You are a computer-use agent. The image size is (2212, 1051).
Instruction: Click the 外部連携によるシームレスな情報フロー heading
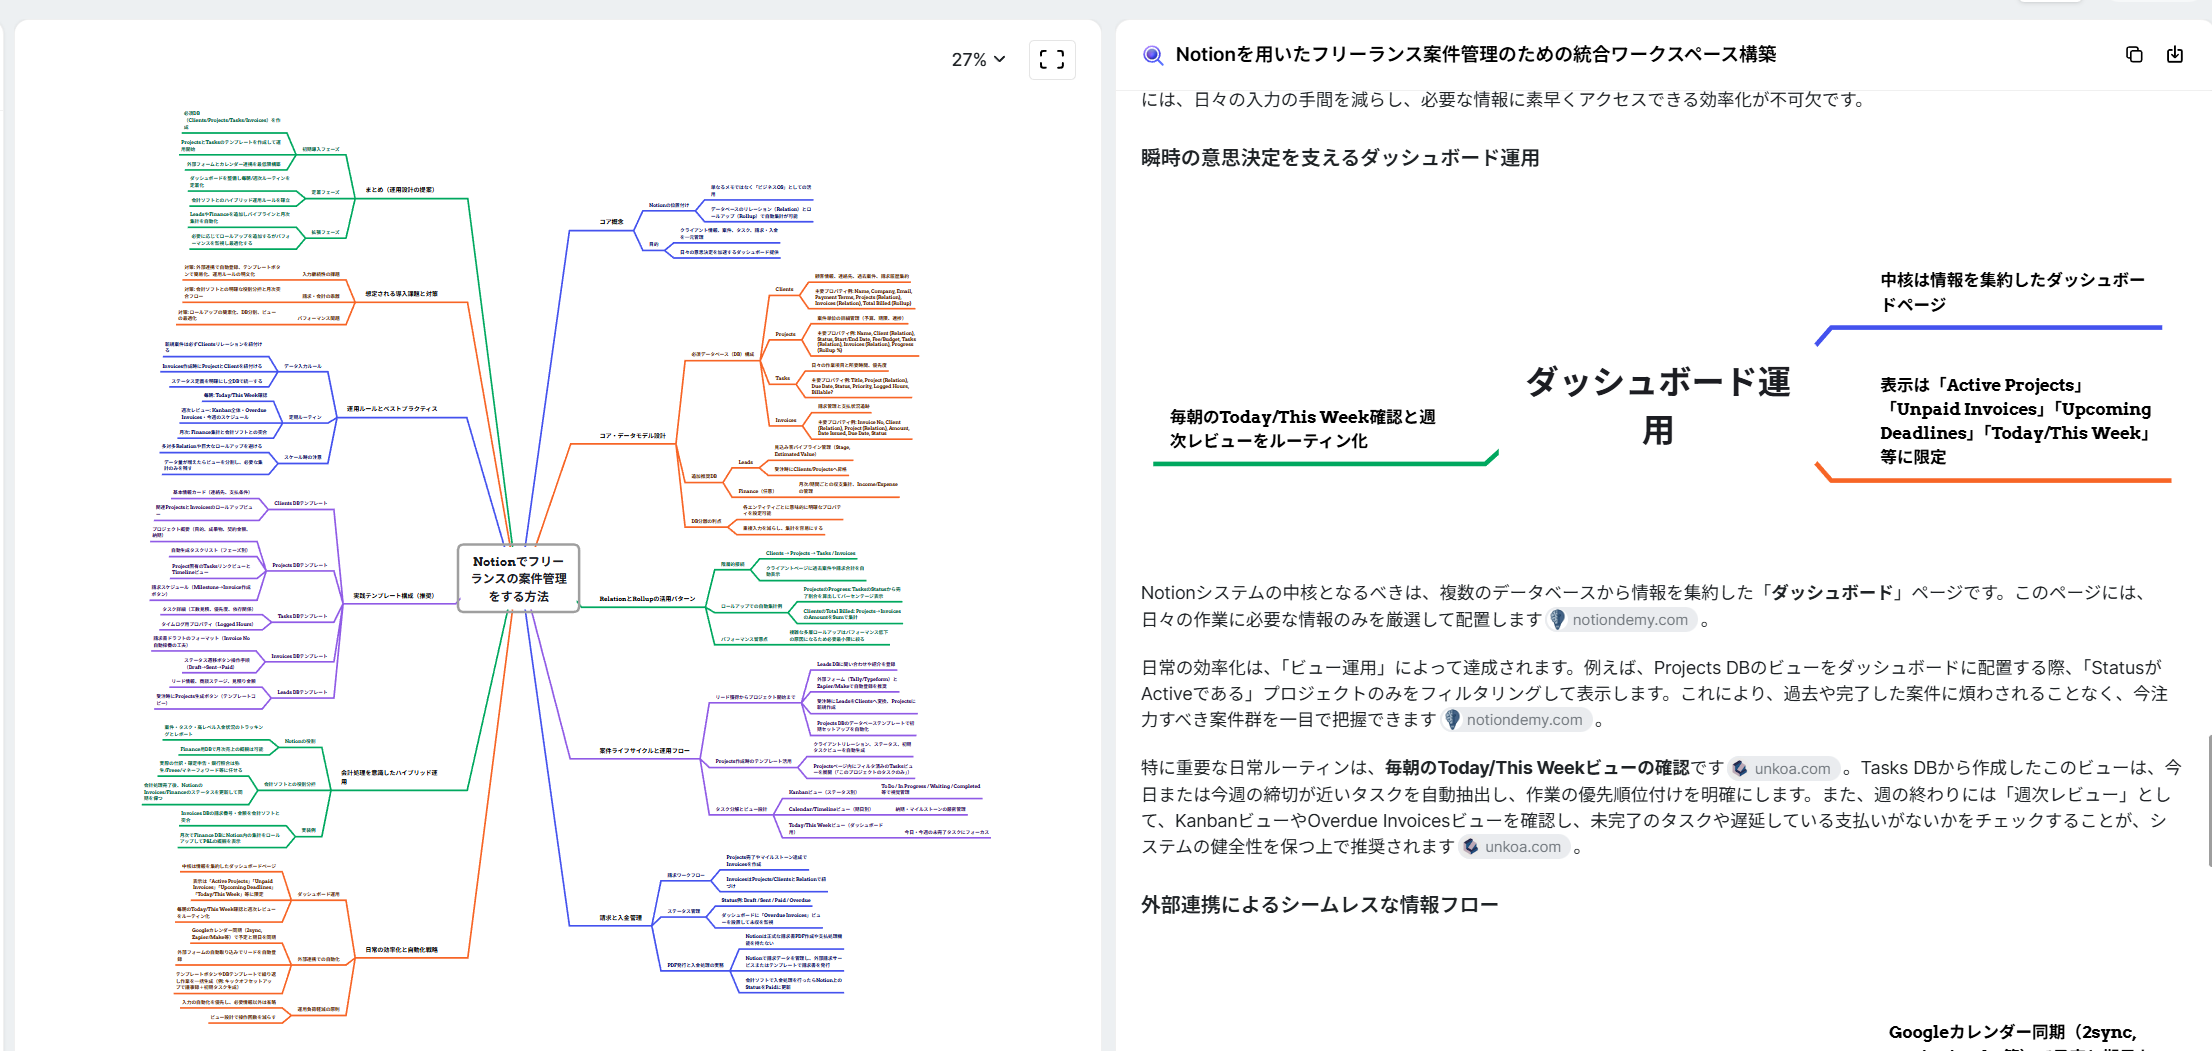point(1319,905)
